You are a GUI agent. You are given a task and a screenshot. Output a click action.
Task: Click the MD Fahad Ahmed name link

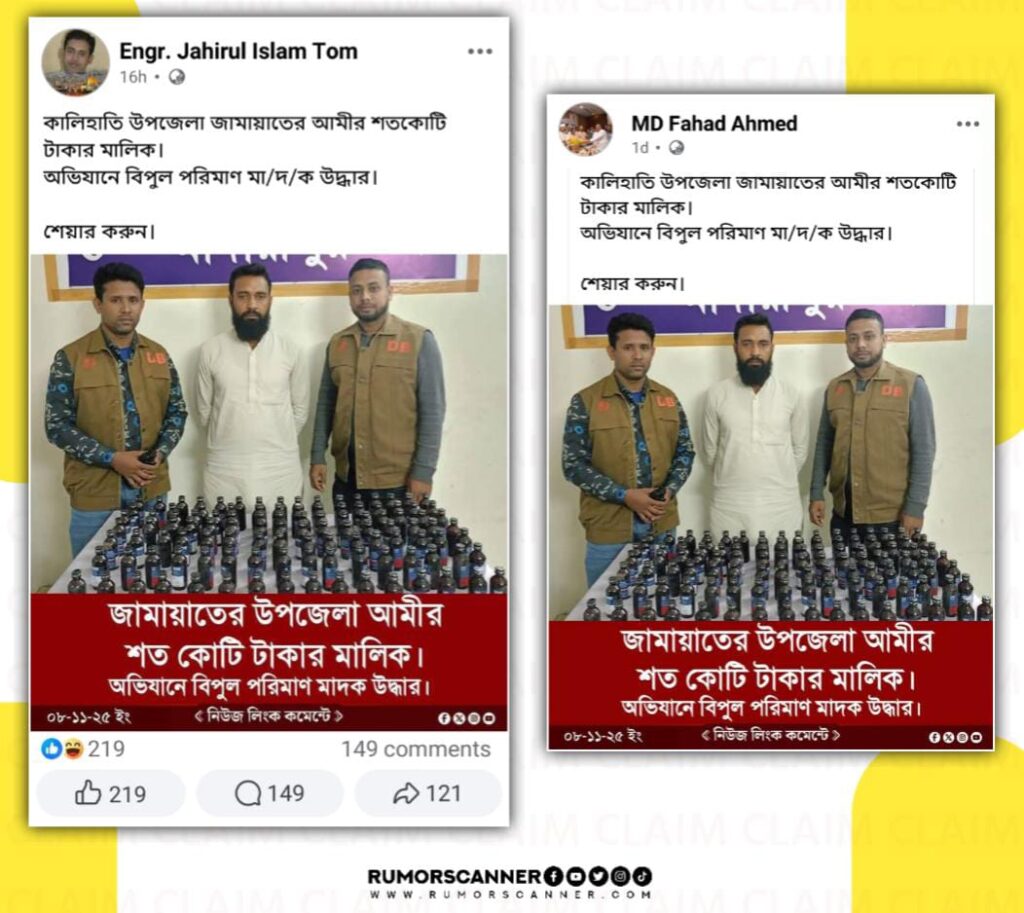[x=714, y=123]
